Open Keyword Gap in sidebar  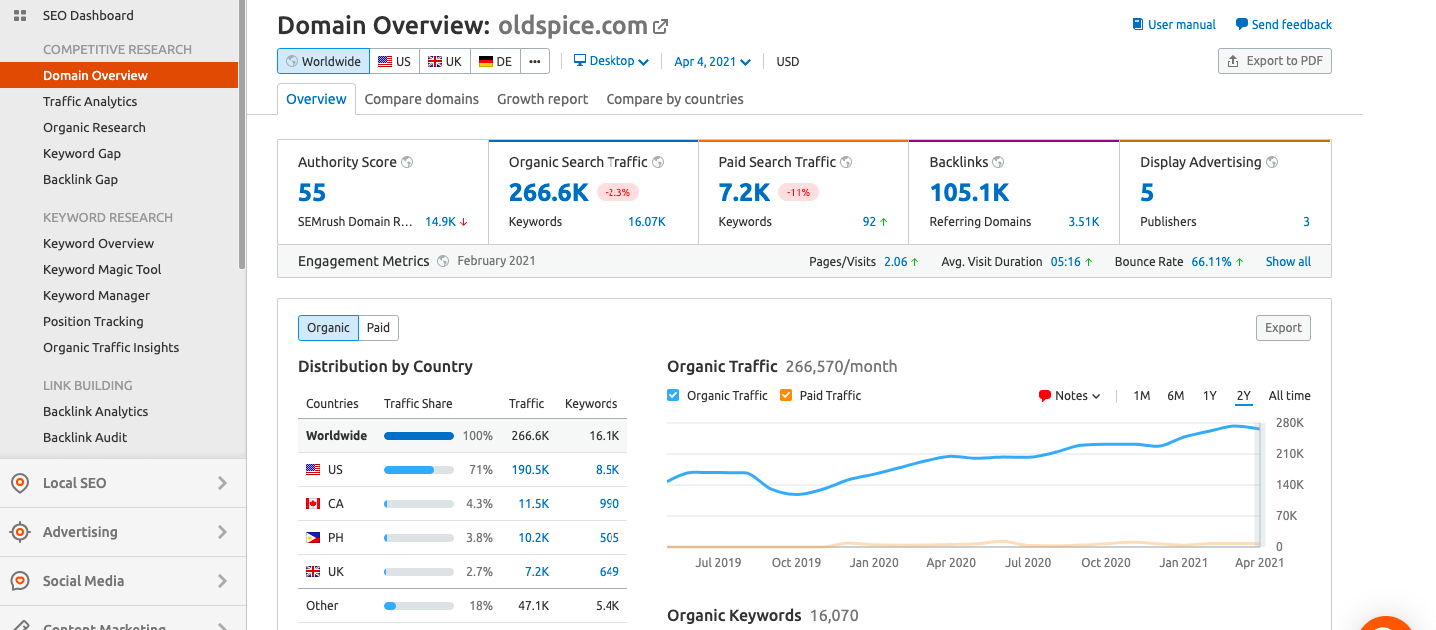tap(82, 153)
